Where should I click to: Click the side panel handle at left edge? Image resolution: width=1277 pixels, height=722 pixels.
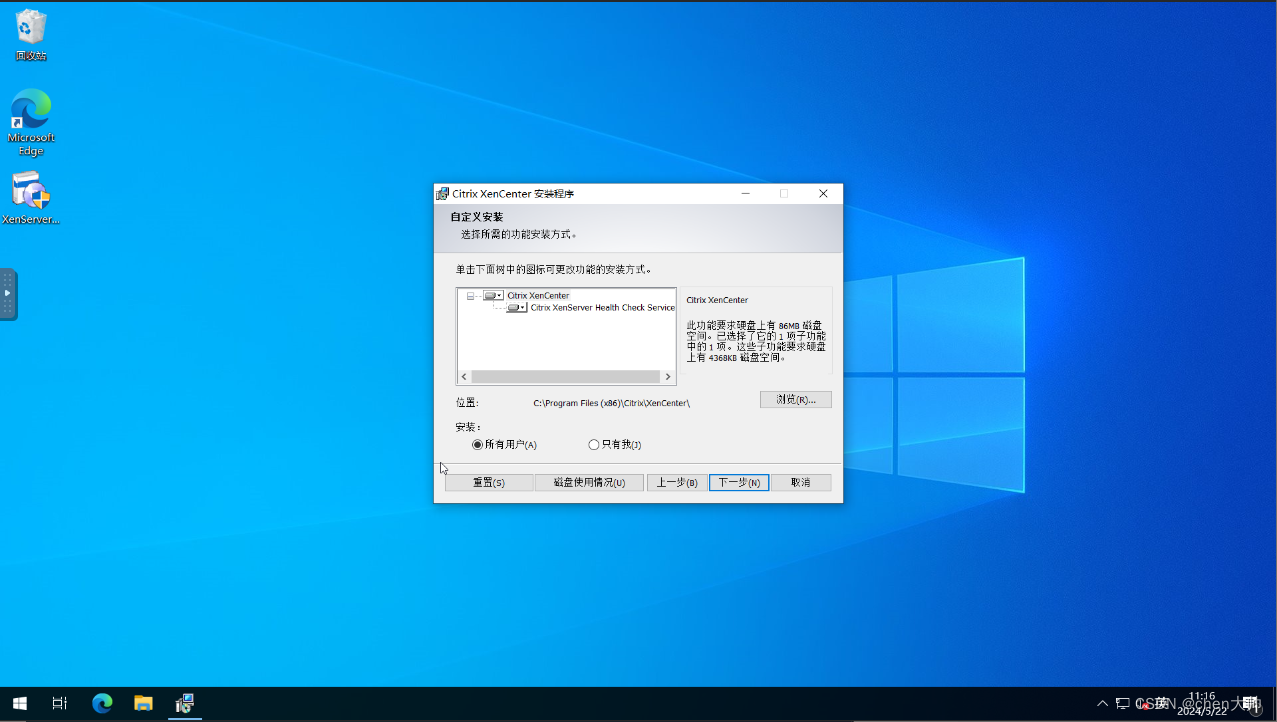[8, 294]
